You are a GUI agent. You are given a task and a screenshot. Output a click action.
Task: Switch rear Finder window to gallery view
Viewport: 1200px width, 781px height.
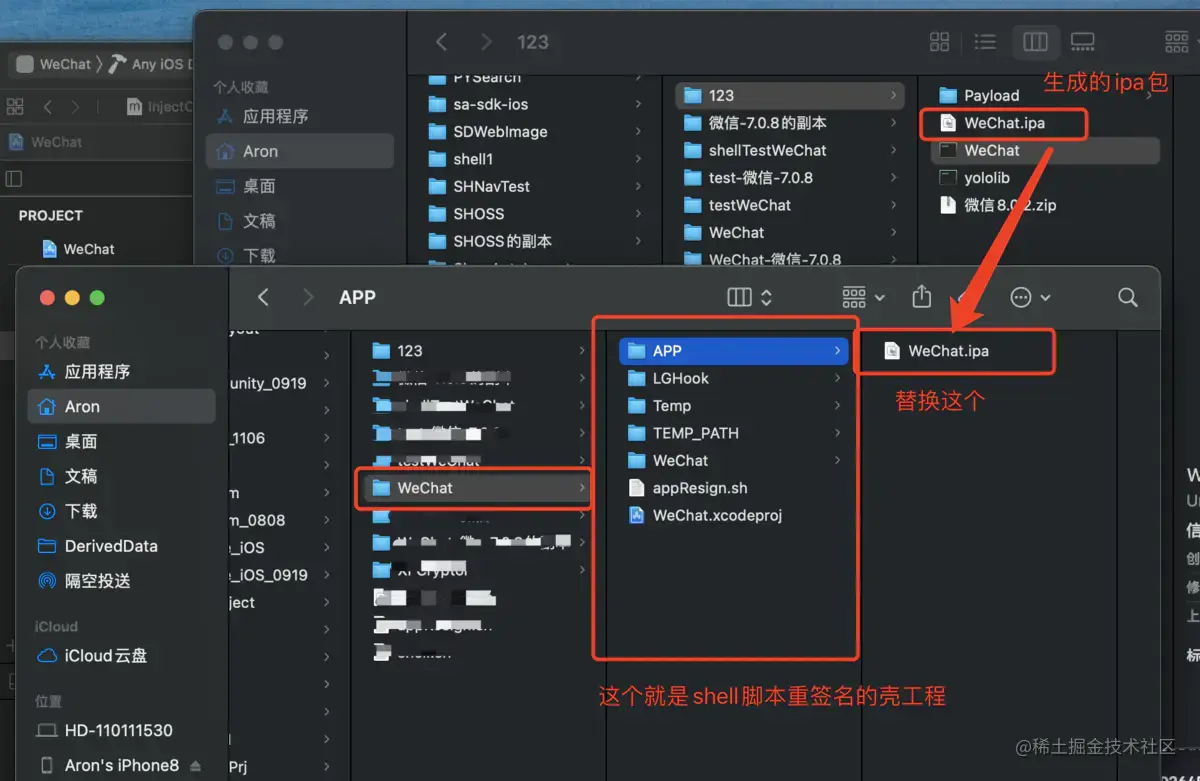[x=1082, y=42]
